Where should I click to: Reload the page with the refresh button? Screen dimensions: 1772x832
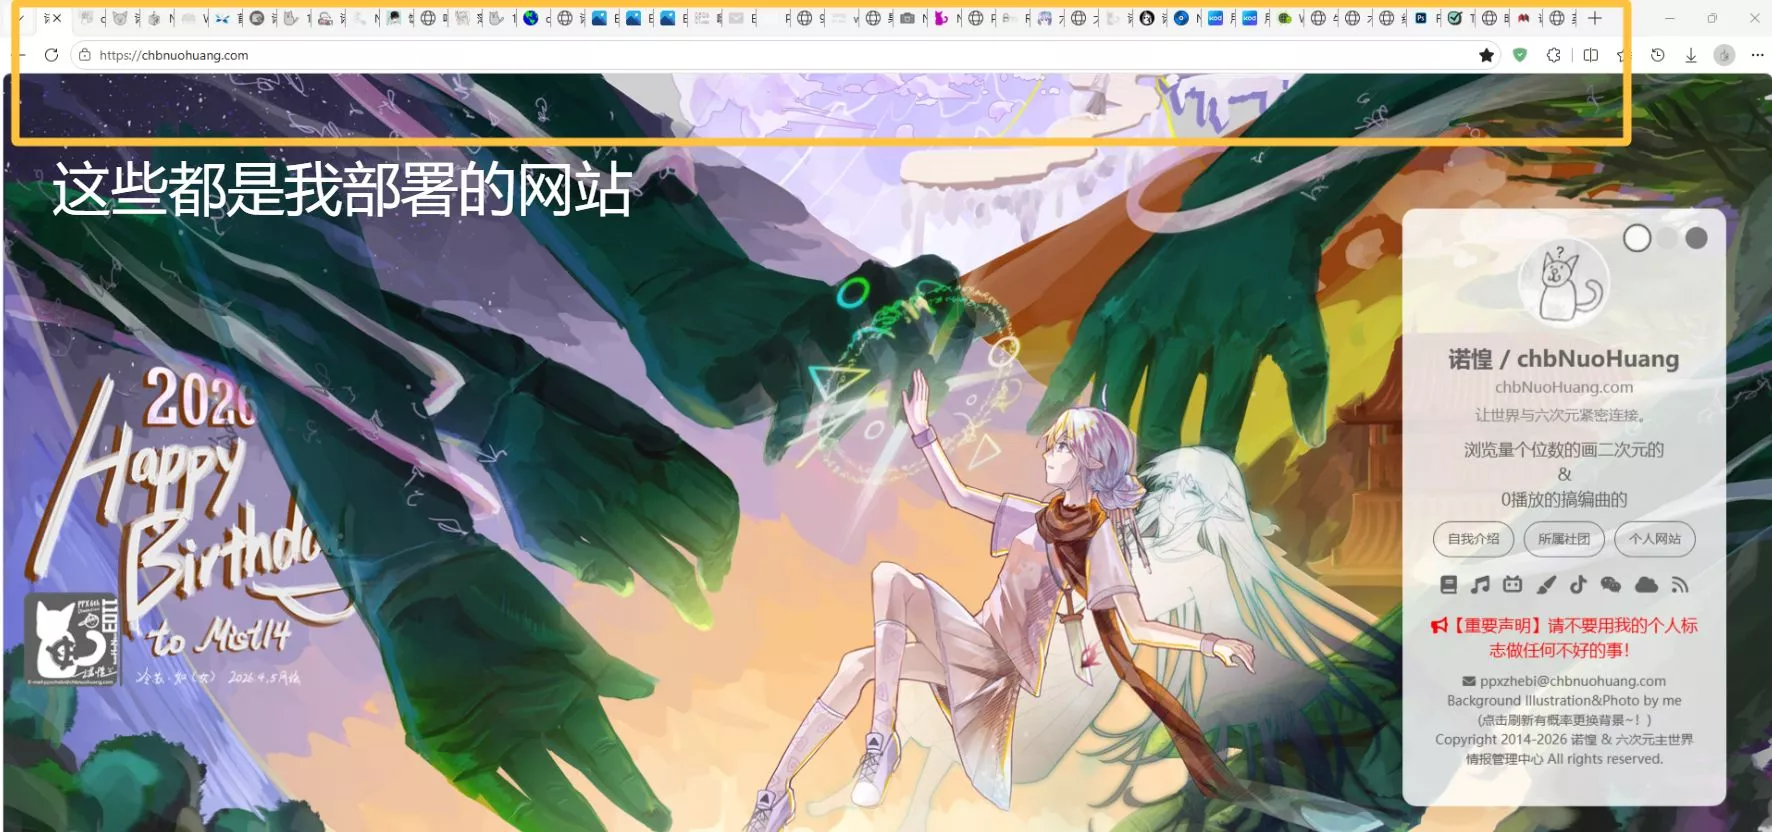click(51, 55)
